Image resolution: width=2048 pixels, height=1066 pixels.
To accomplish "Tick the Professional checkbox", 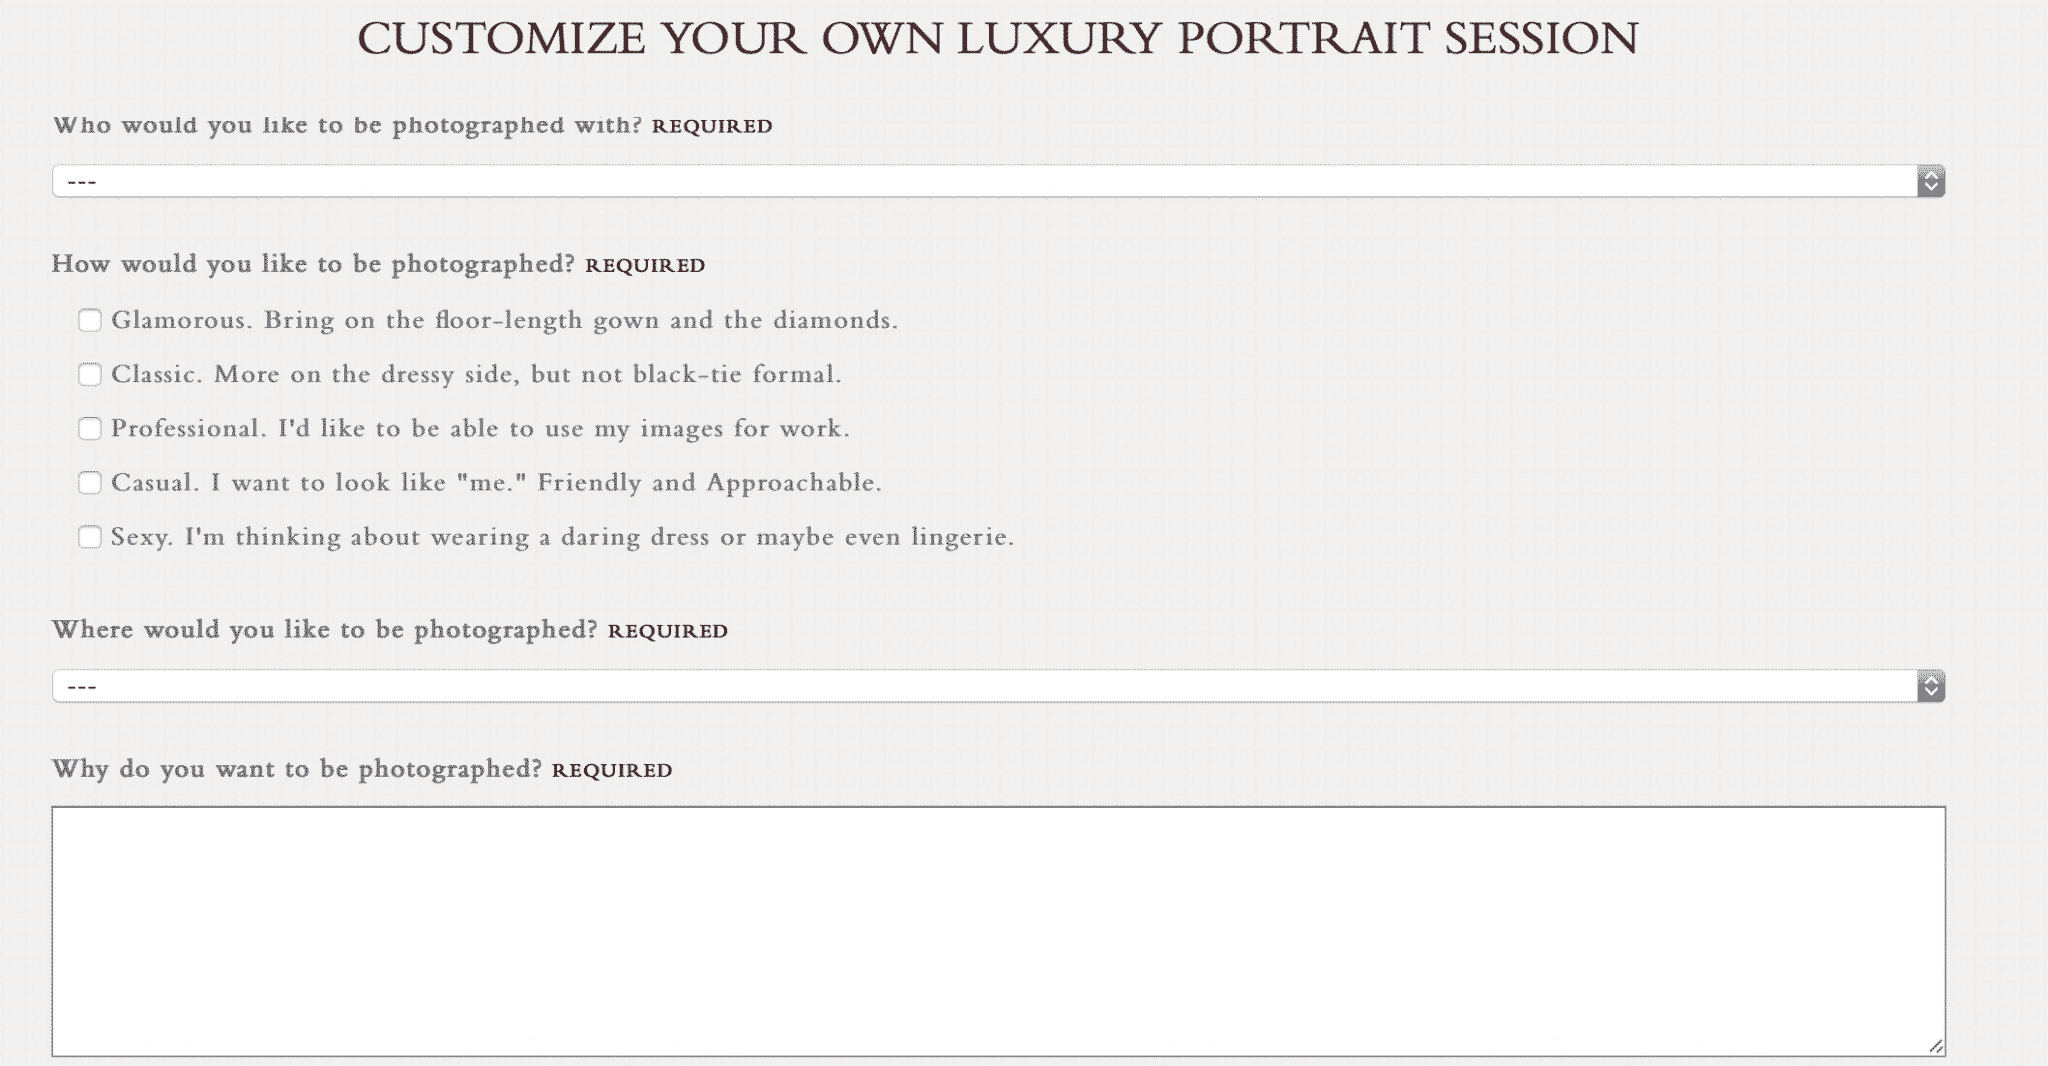I will pyautogui.click(x=90, y=428).
